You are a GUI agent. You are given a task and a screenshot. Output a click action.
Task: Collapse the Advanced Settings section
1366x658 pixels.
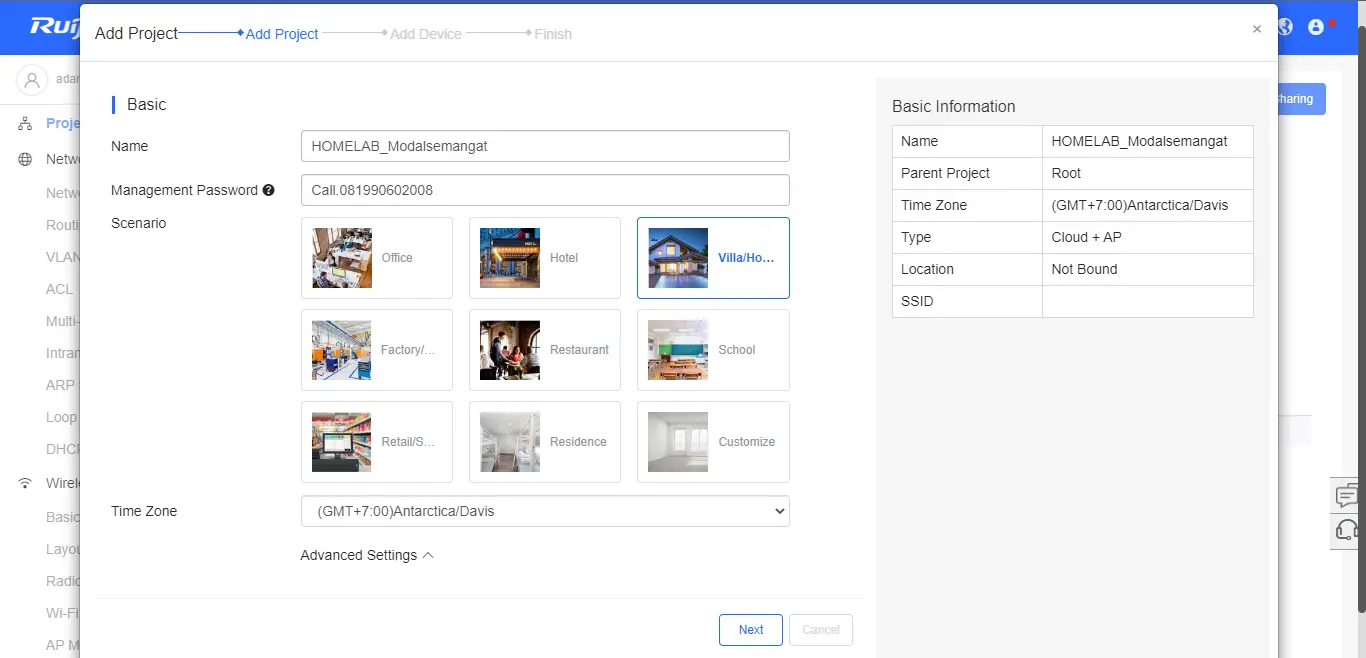point(367,555)
